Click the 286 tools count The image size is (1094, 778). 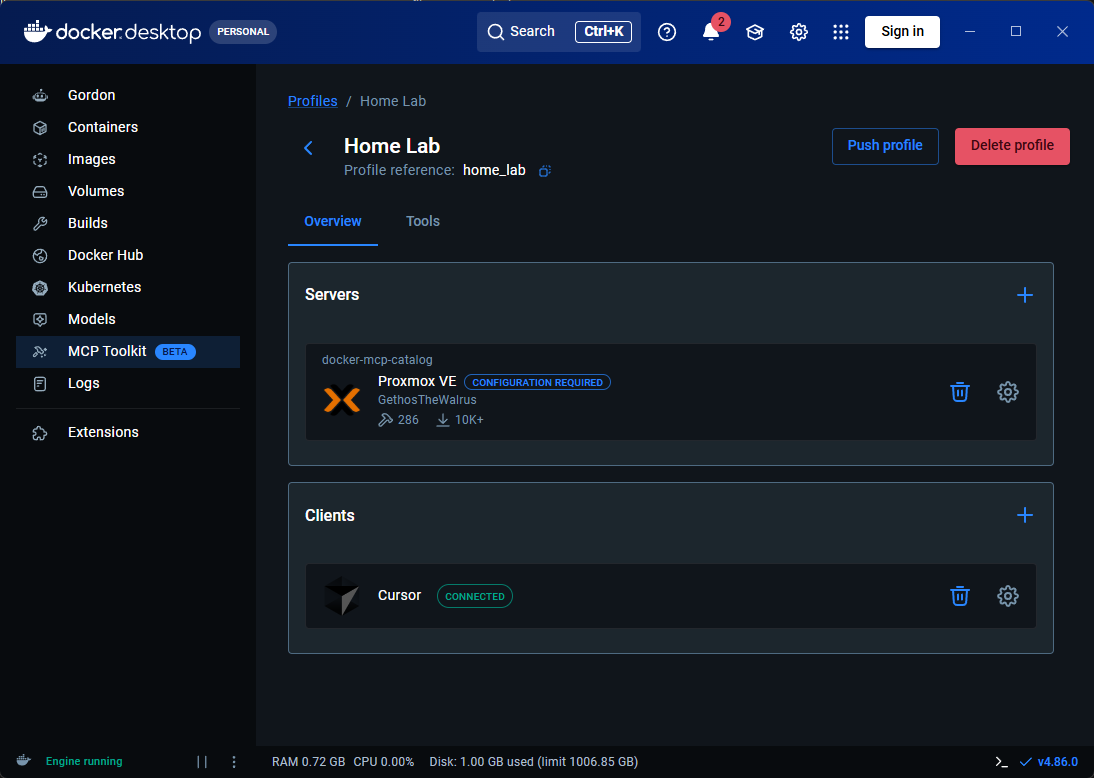tap(398, 420)
